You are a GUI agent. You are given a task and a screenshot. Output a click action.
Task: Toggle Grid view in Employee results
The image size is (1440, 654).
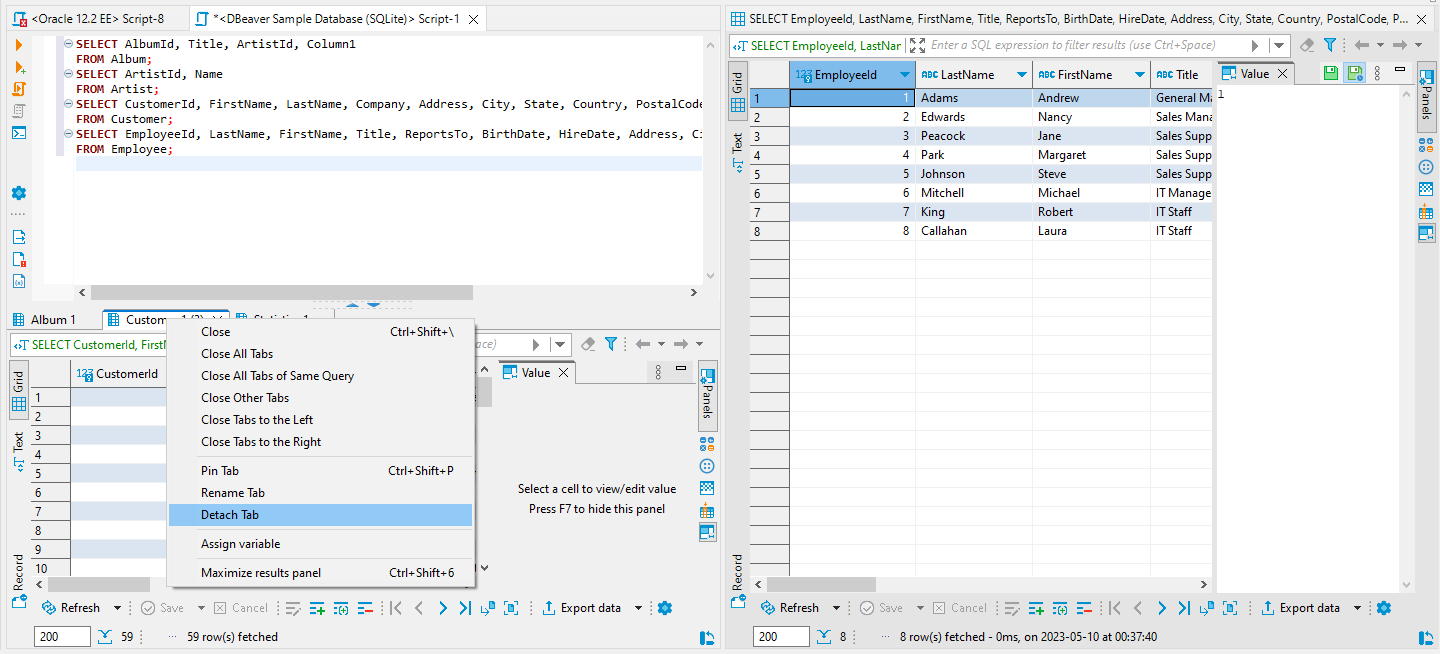737,92
